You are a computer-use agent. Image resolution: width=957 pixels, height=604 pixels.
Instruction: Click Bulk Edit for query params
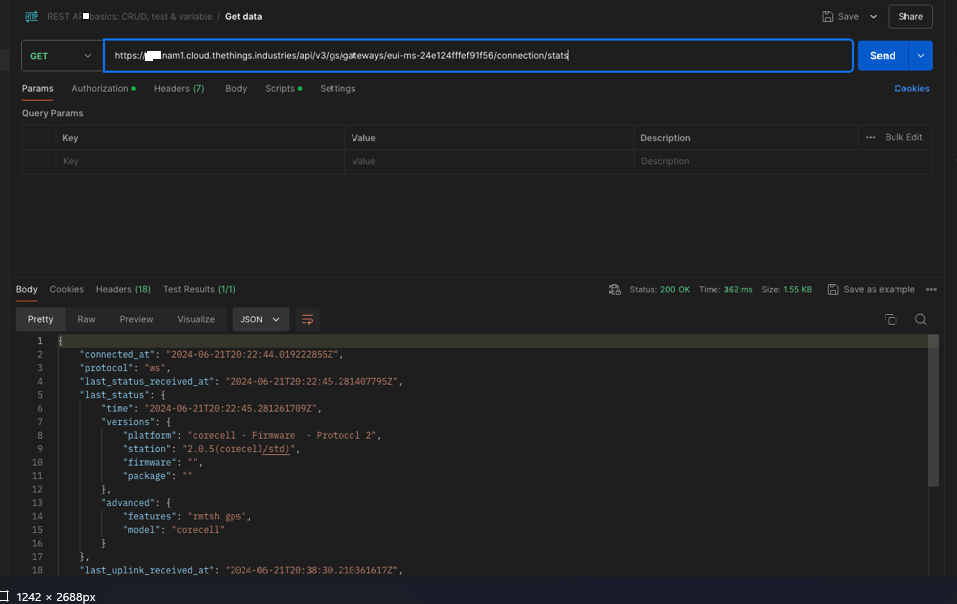pos(903,137)
